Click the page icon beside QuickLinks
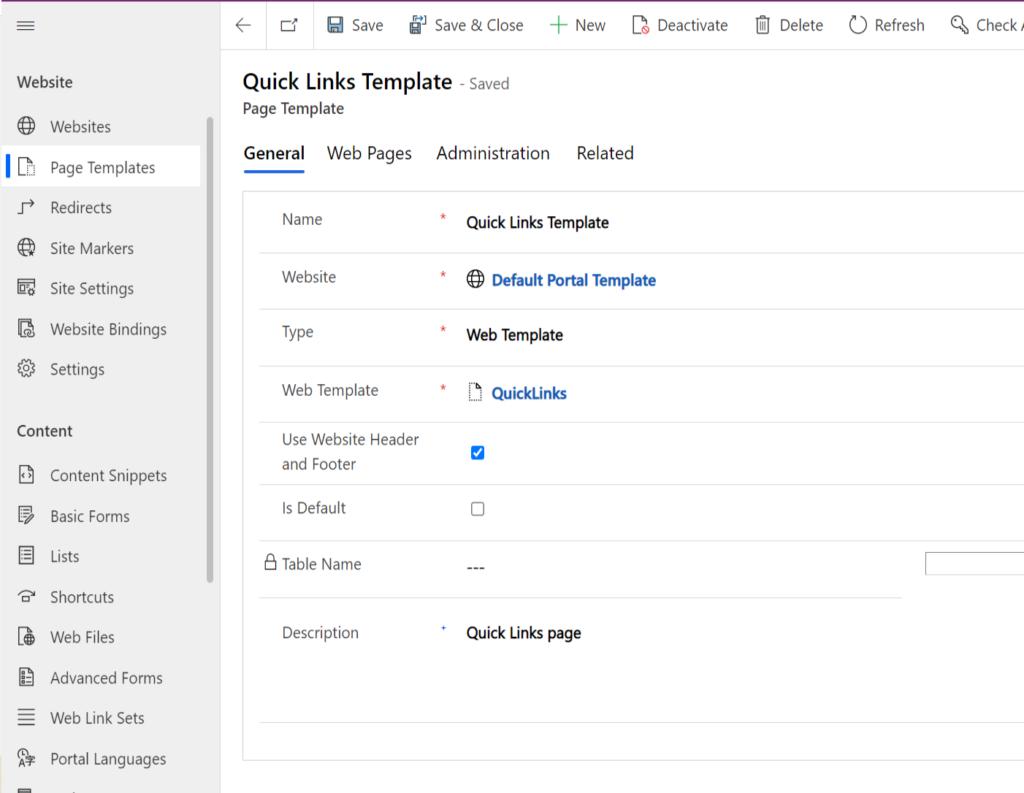 coord(475,392)
